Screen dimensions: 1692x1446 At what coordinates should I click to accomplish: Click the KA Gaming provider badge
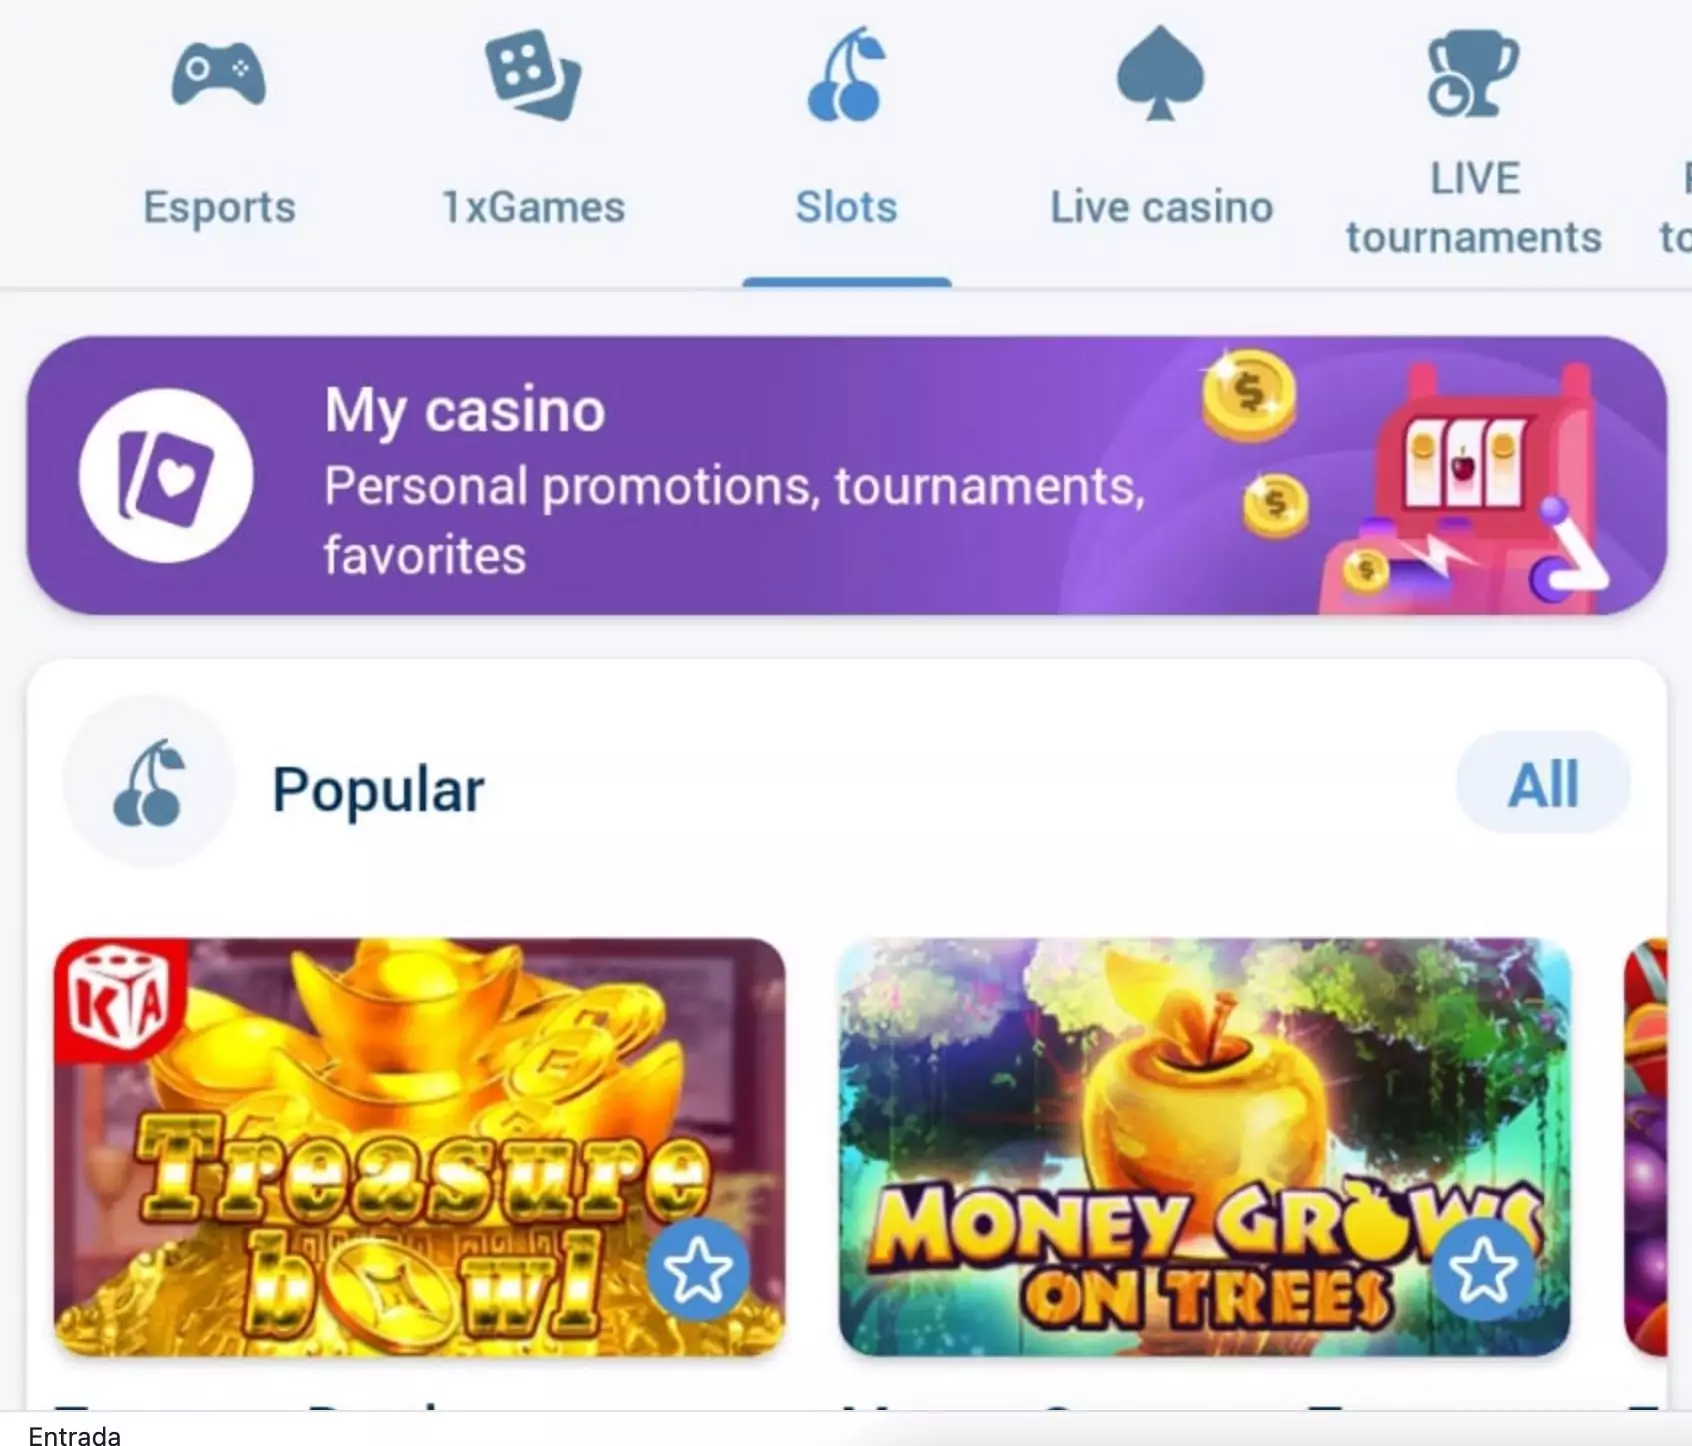[121, 1001]
